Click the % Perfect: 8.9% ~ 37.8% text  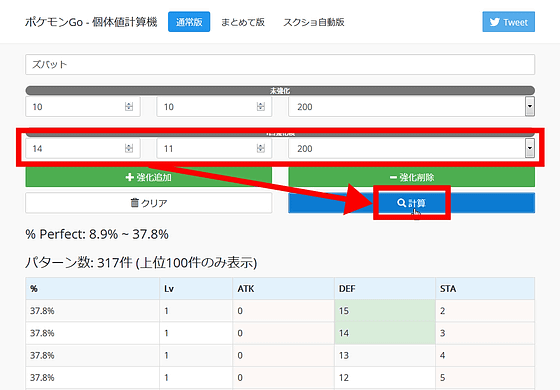coord(97,234)
